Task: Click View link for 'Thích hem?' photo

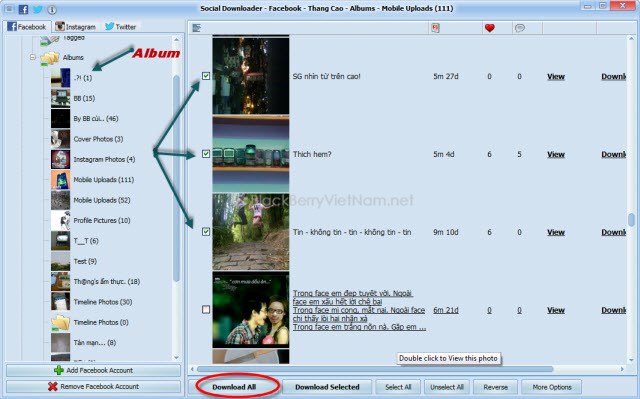Action: point(556,154)
